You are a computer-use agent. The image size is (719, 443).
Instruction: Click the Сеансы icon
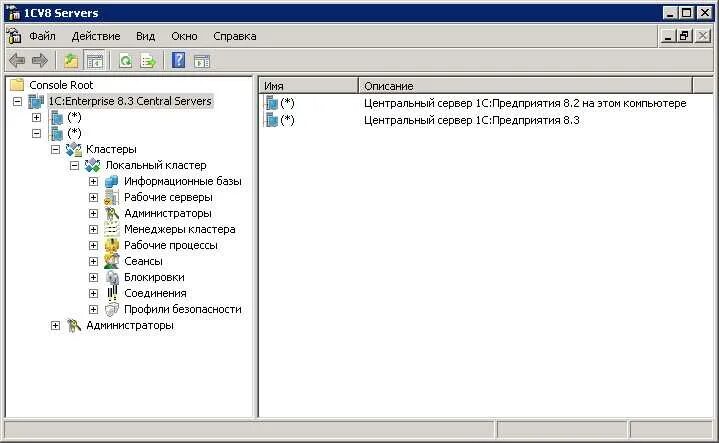point(111,261)
